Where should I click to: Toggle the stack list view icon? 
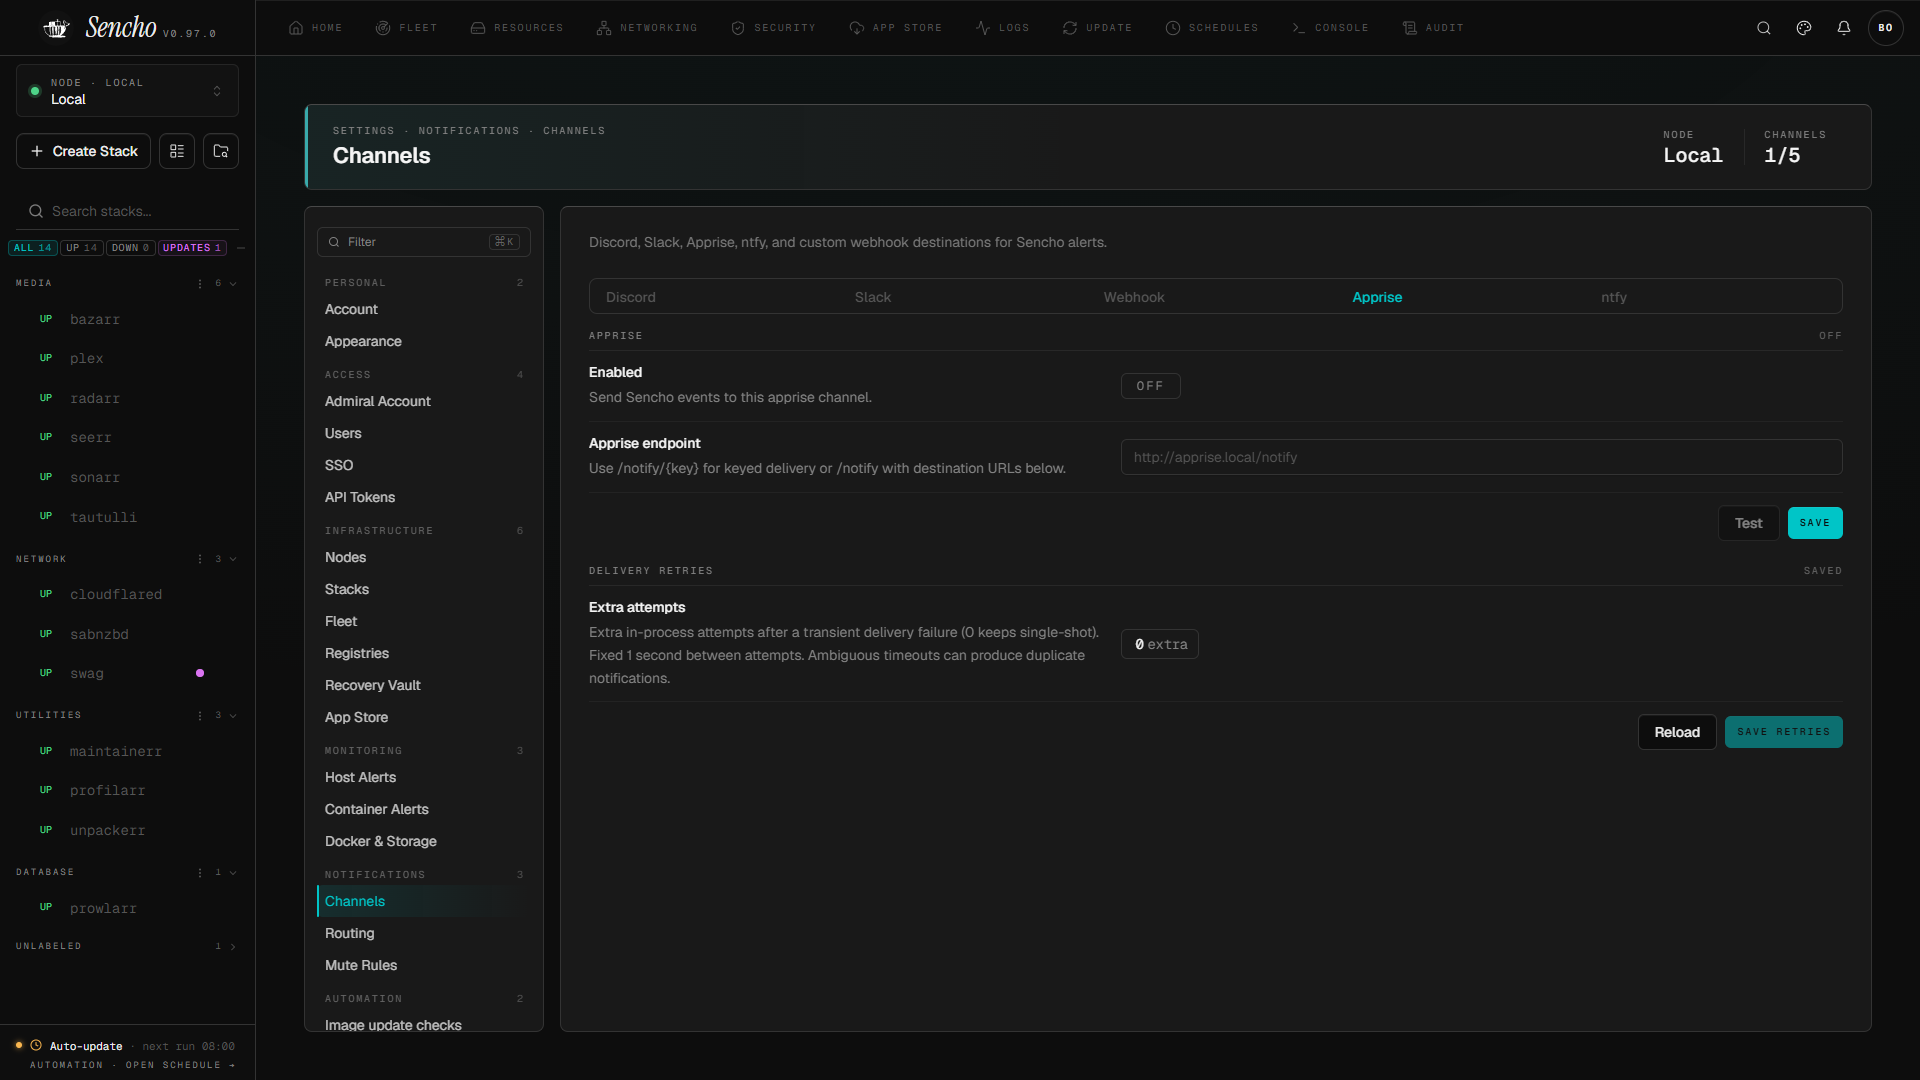pos(177,151)
